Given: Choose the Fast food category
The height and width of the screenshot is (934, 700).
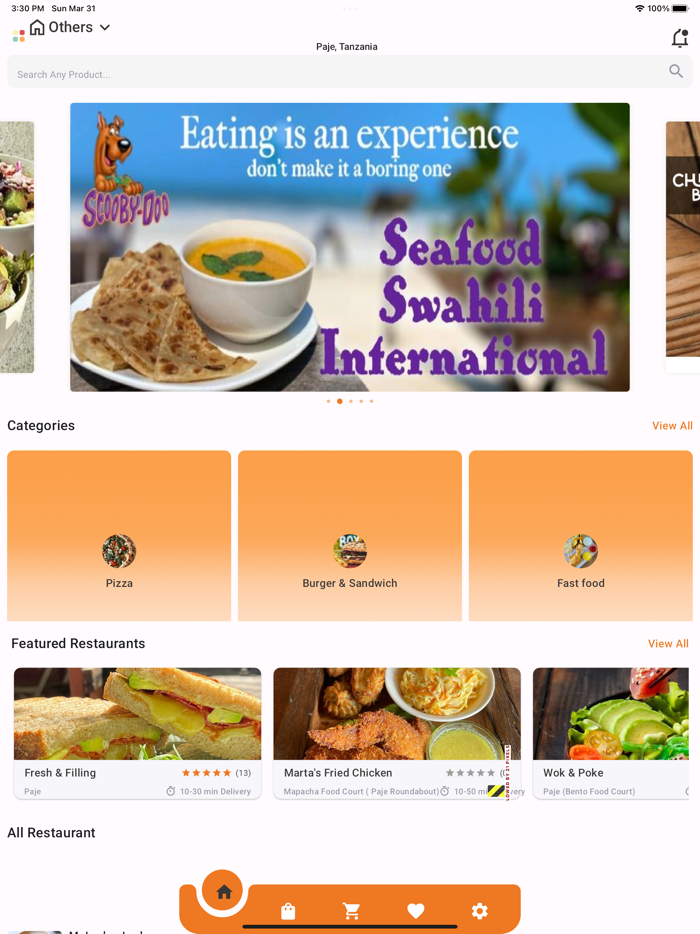Looking at the screenshot, I should [x=581, y=536].
